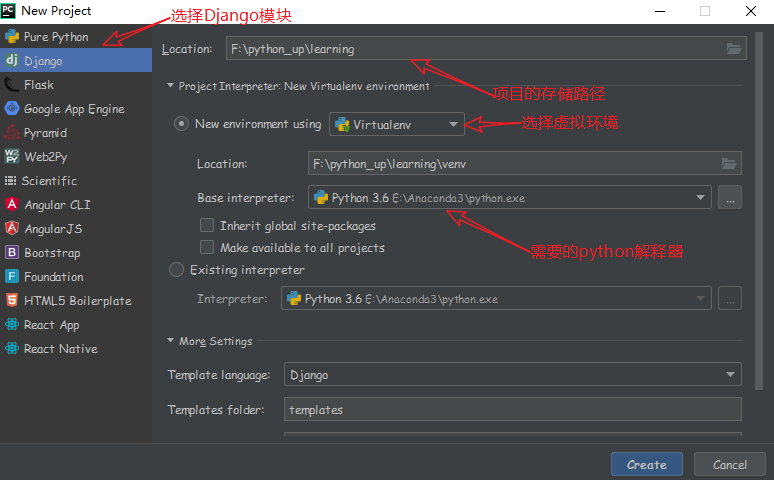Click the Django dj icon in sidebar
The width and height of the screenshot is (774, 480).
(x=12, y=60)
